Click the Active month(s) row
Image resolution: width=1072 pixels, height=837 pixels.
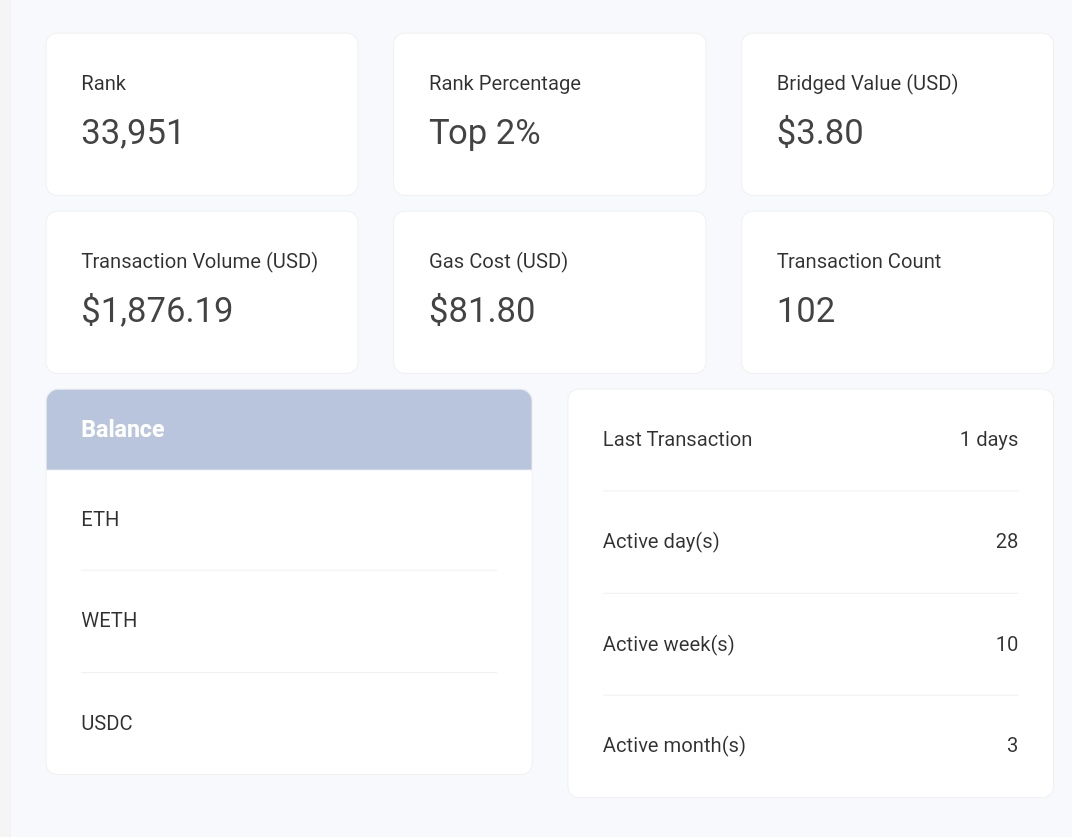click(x=810, y=745)
